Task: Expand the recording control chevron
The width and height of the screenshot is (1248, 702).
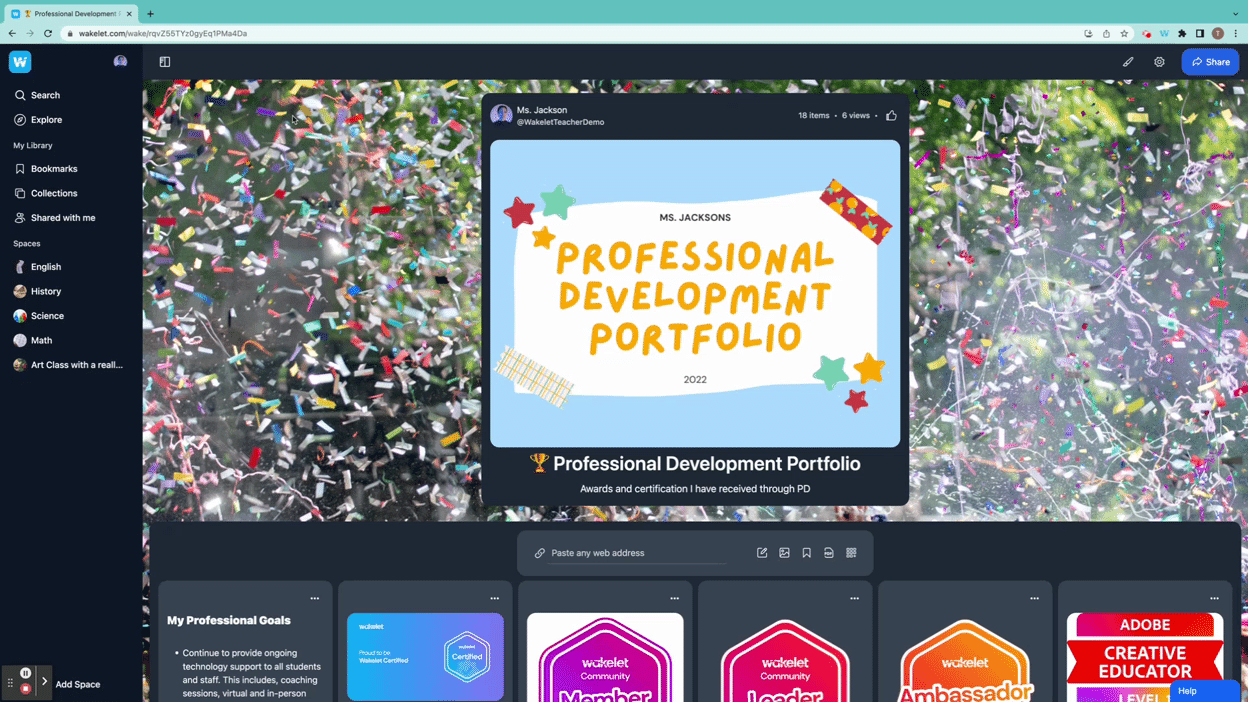Action: coord(44,681)
